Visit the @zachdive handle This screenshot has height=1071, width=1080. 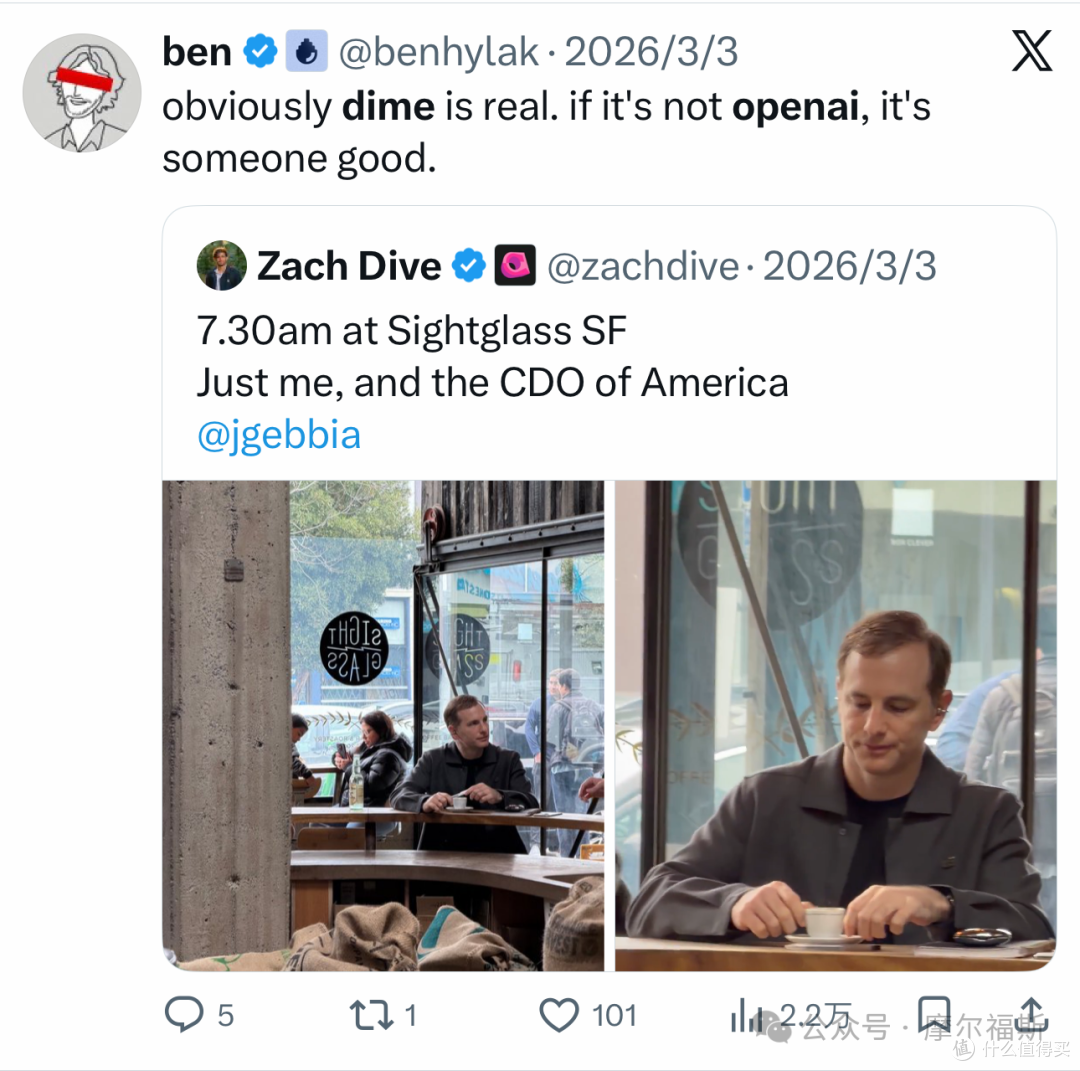pyautogui.click(x=643, y=267)
